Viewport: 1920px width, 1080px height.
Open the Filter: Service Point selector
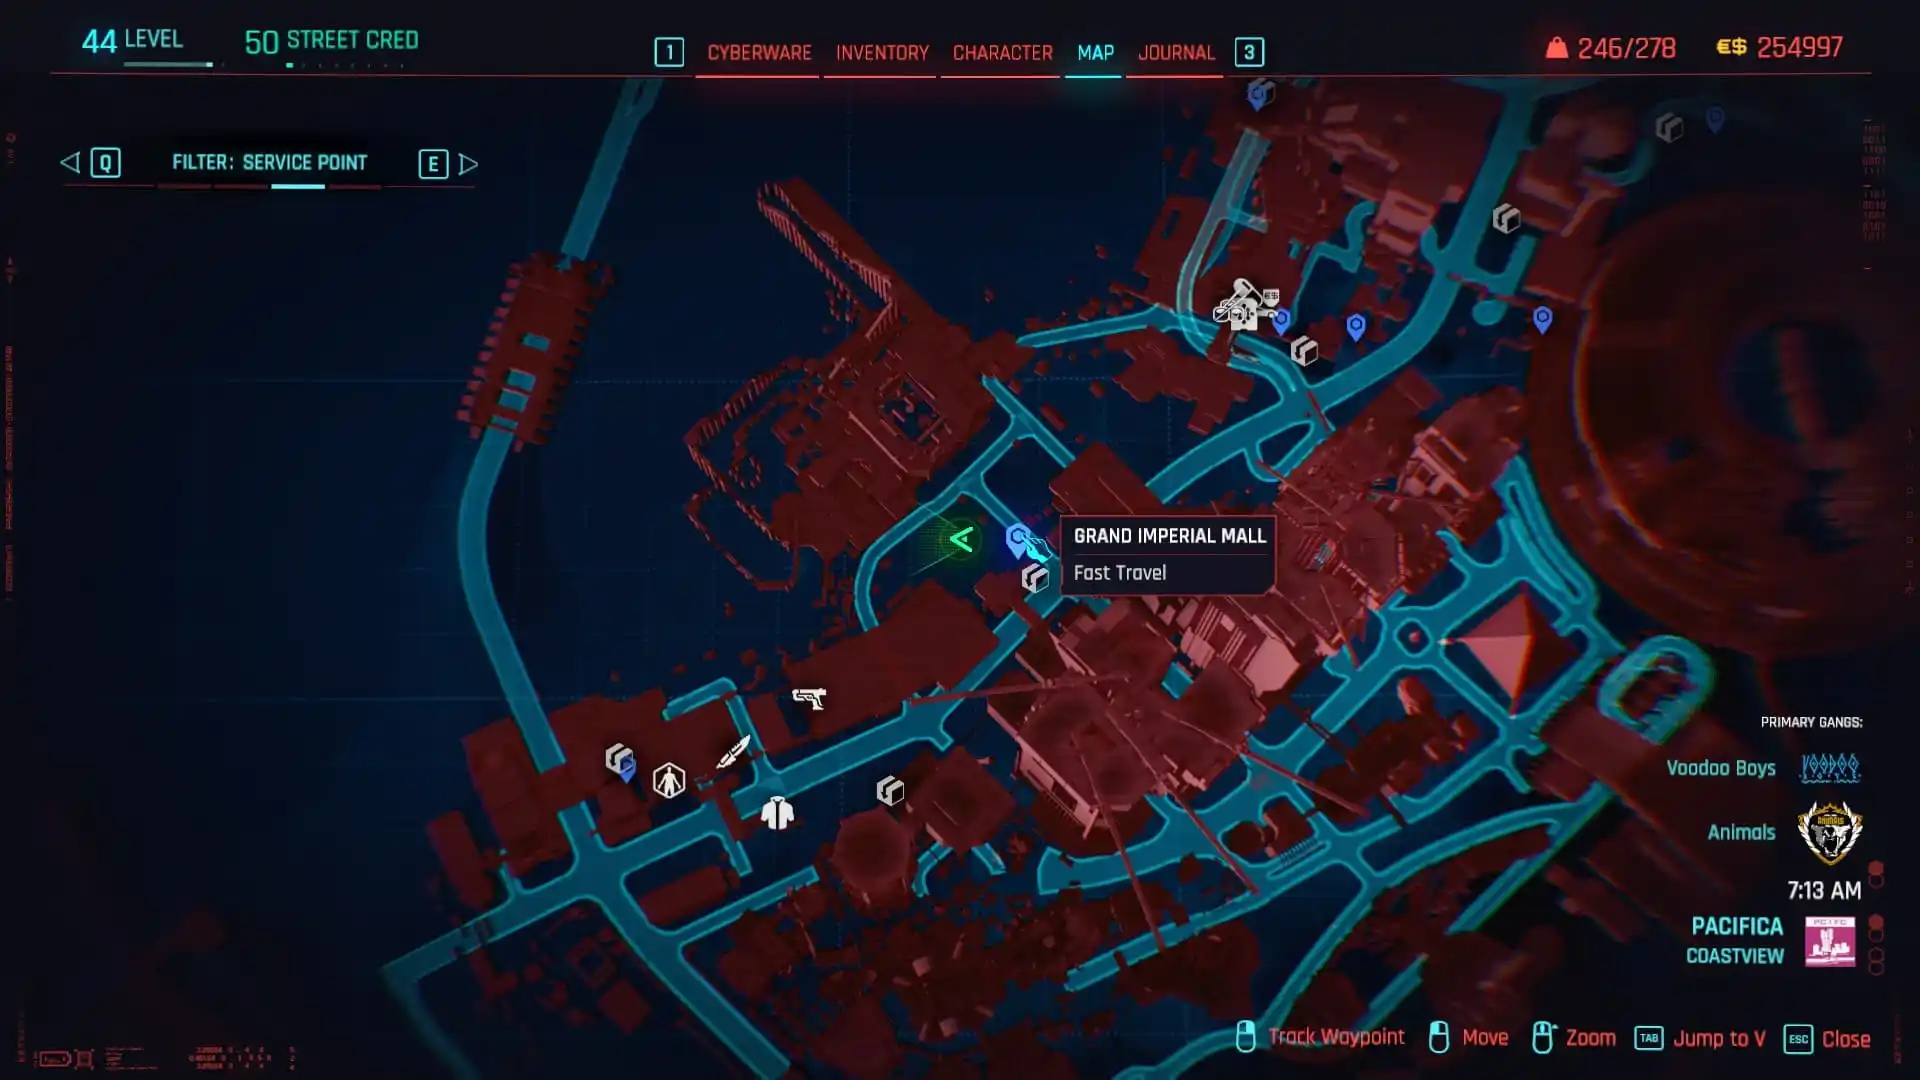click(x=269, y=162)
